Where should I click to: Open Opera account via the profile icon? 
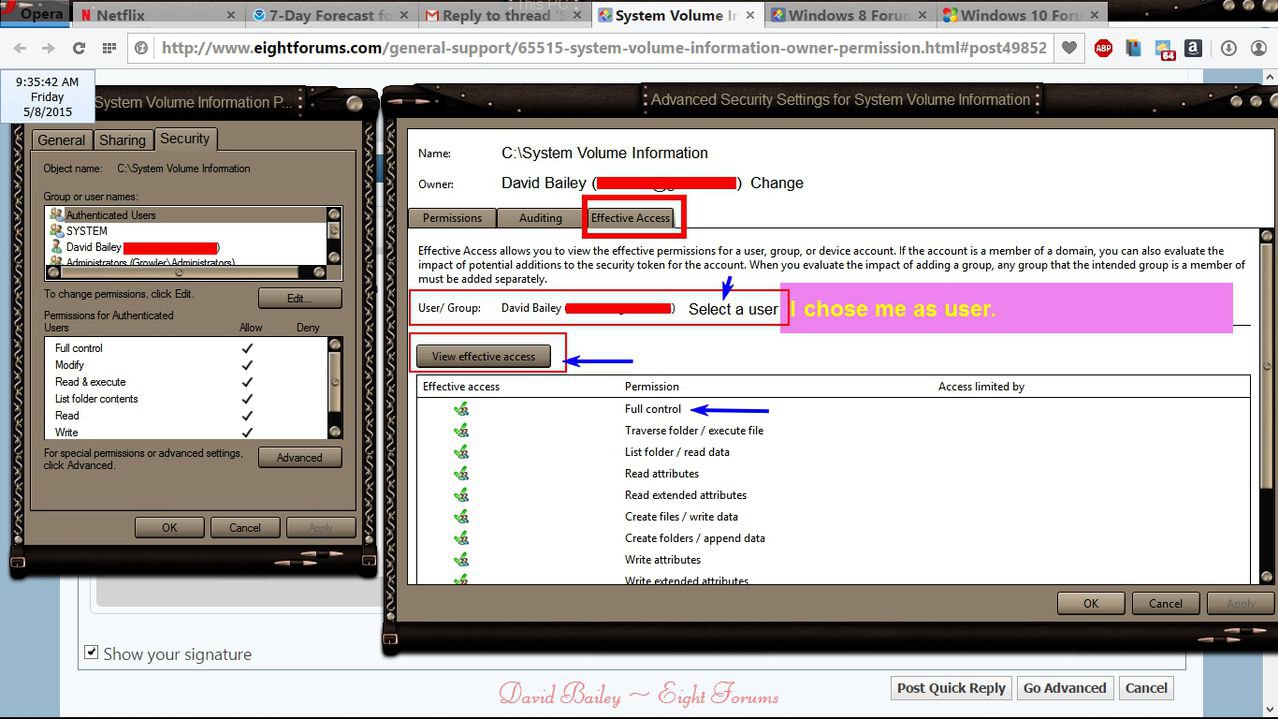click(x=1259, y=47)
